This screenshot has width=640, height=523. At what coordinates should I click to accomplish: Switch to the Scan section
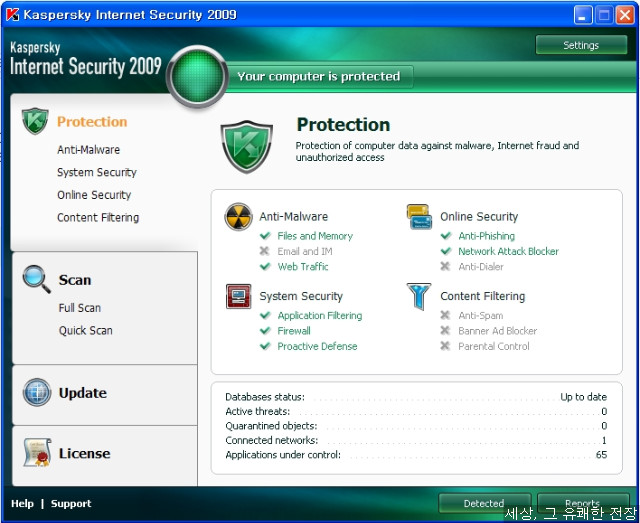75,280
